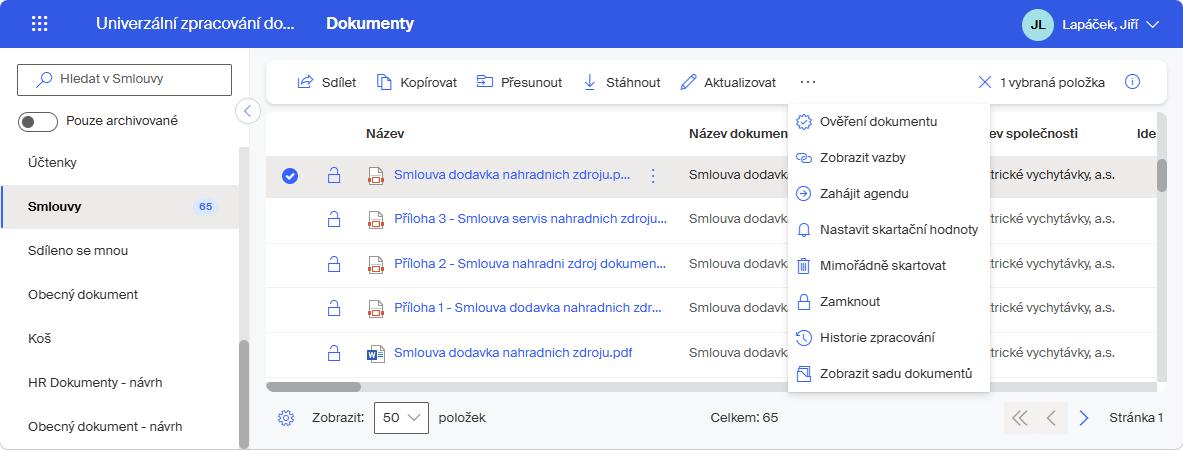Open Příloha 2 - Smlouva nahradni zdroj link
This screenshot has height=450, width=1183.
point(530,264)
